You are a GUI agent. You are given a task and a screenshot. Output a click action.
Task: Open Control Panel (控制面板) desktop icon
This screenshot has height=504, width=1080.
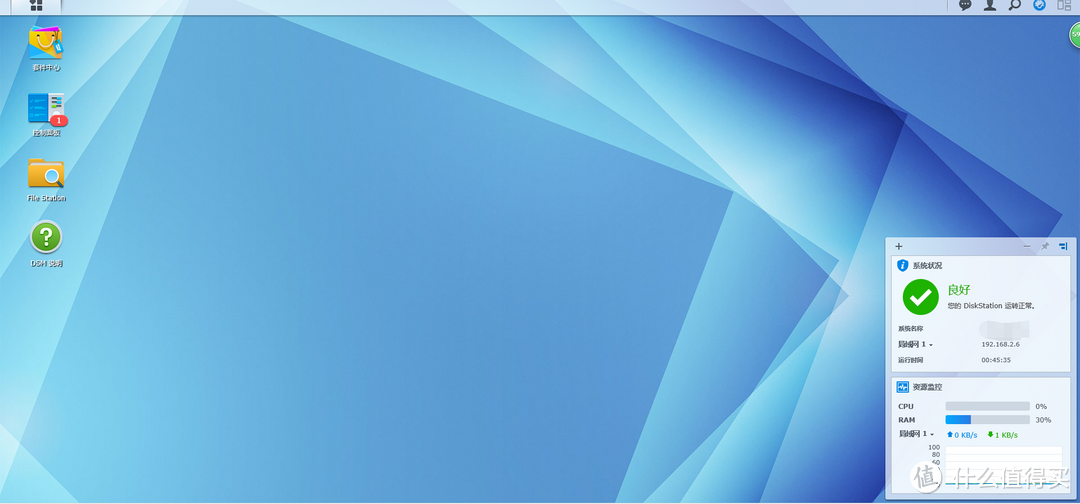pos(46,109)
